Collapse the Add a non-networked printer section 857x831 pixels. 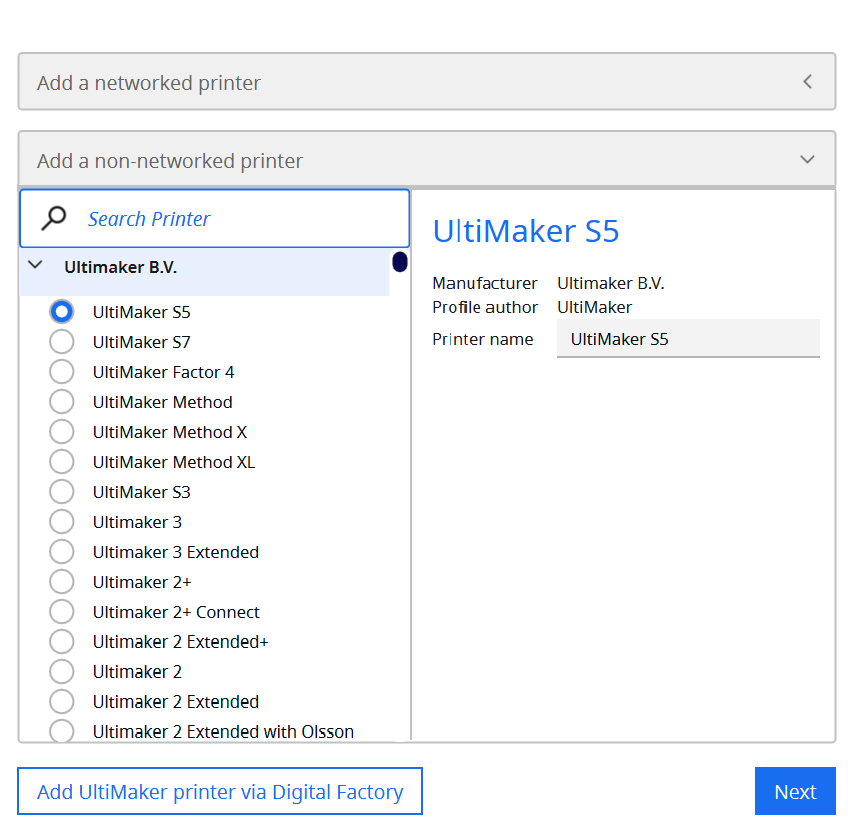point(427,160)
